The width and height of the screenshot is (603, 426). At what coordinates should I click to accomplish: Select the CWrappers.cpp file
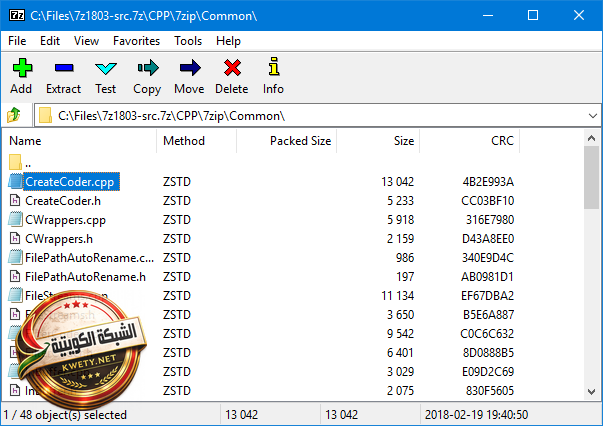click(x=65, y=220)
